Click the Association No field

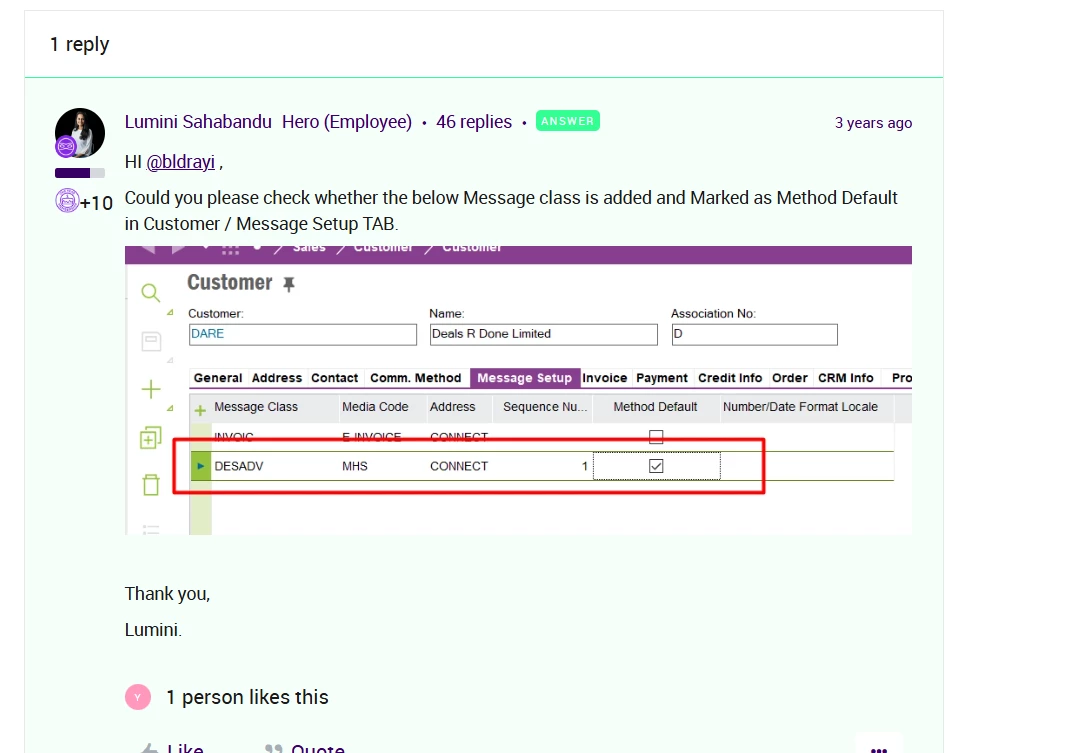[x=754, y=334]
